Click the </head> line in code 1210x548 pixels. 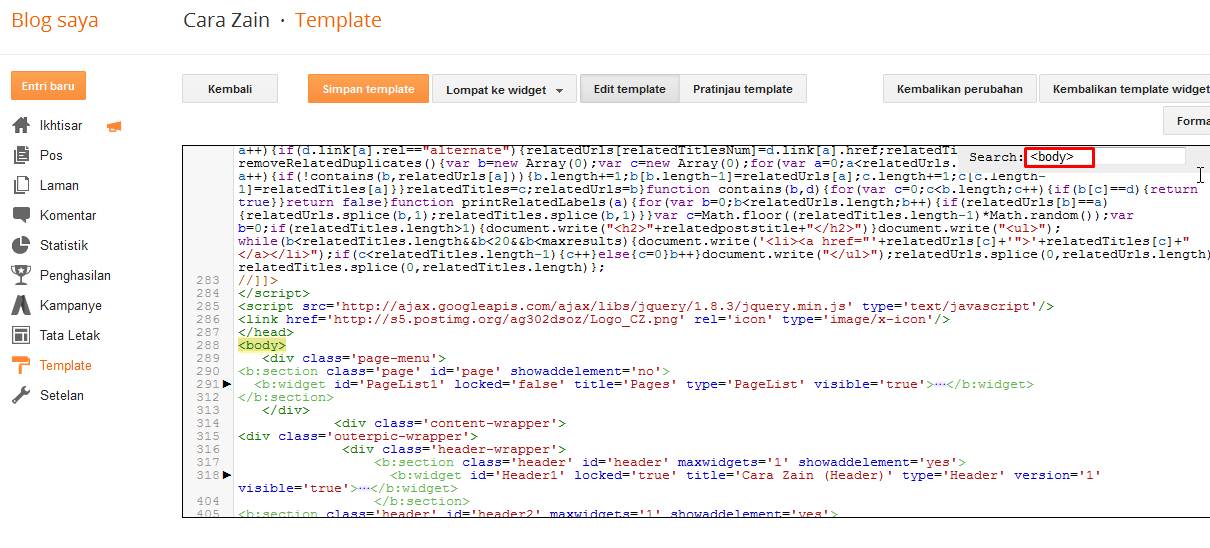click(x=266, y=332)
